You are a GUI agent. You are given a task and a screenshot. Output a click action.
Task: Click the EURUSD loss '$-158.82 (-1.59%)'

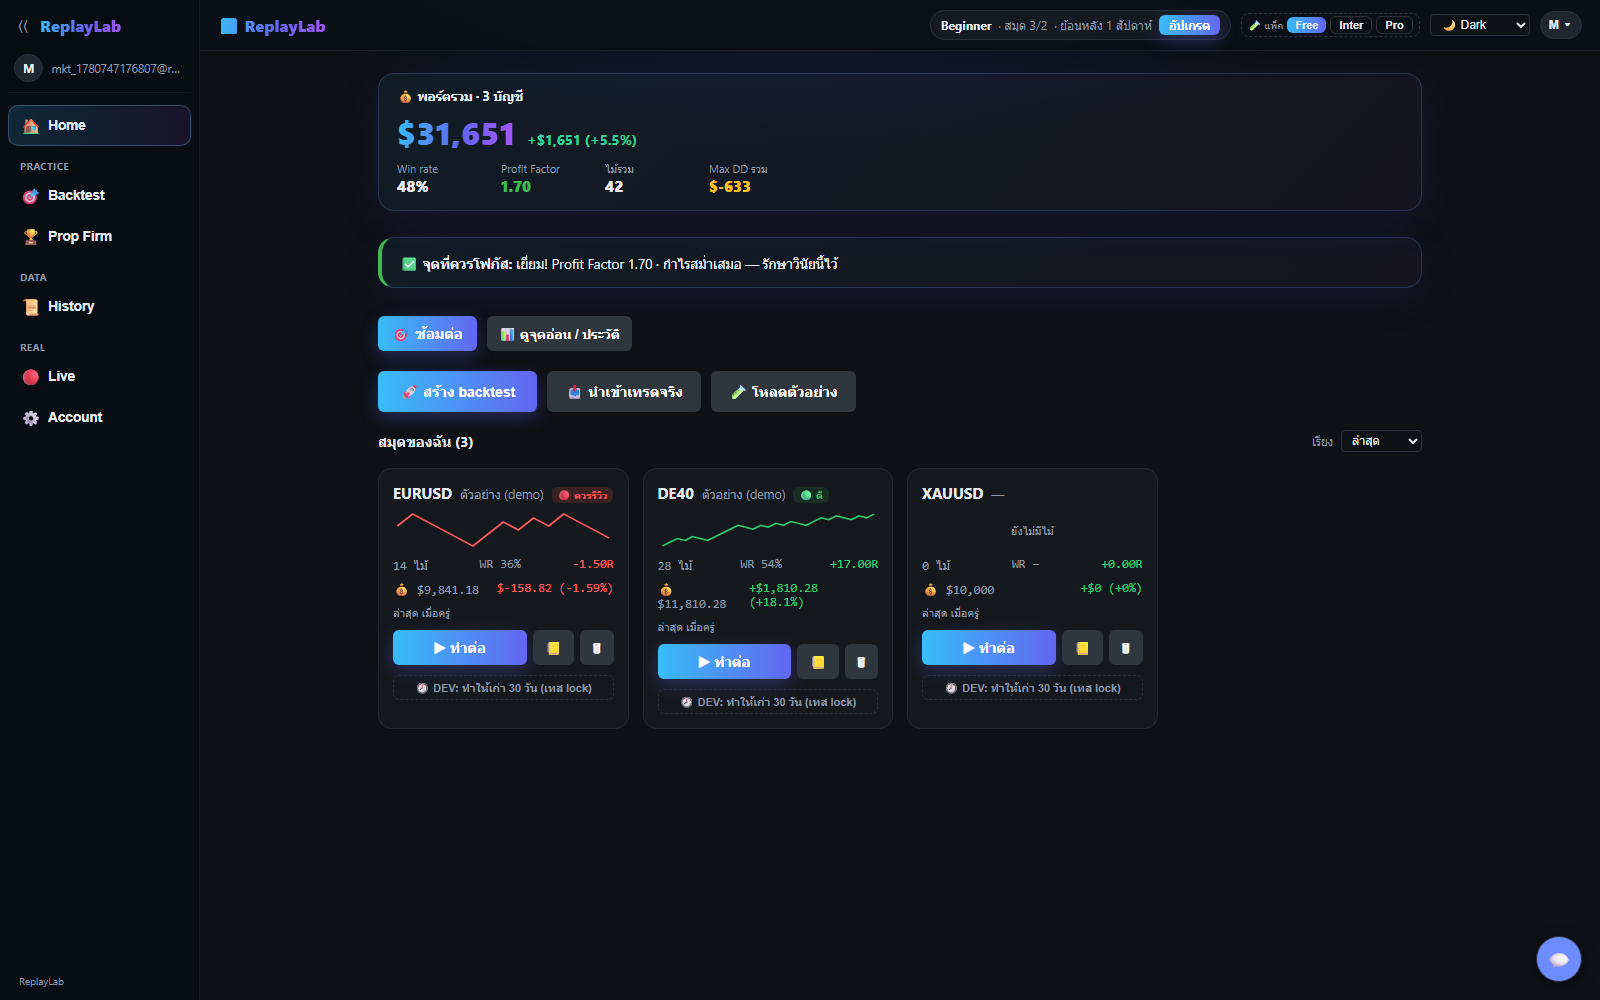[x=555, y=588]
